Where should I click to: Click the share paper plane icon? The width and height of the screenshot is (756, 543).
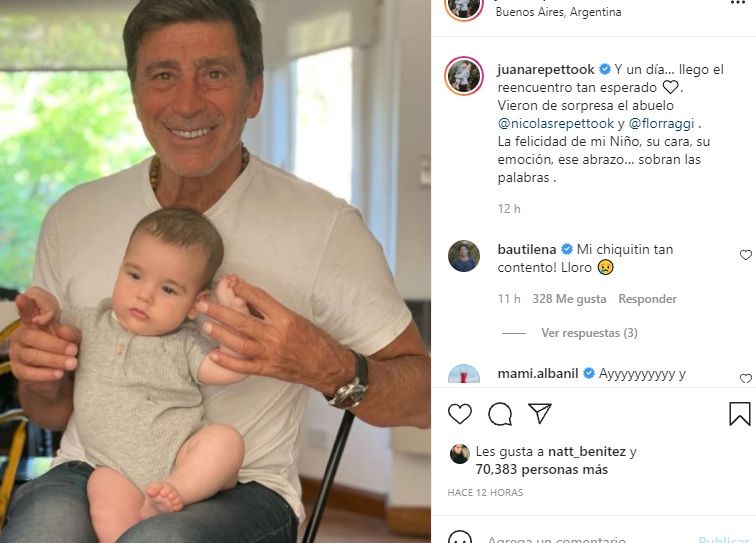click(540, 414)
